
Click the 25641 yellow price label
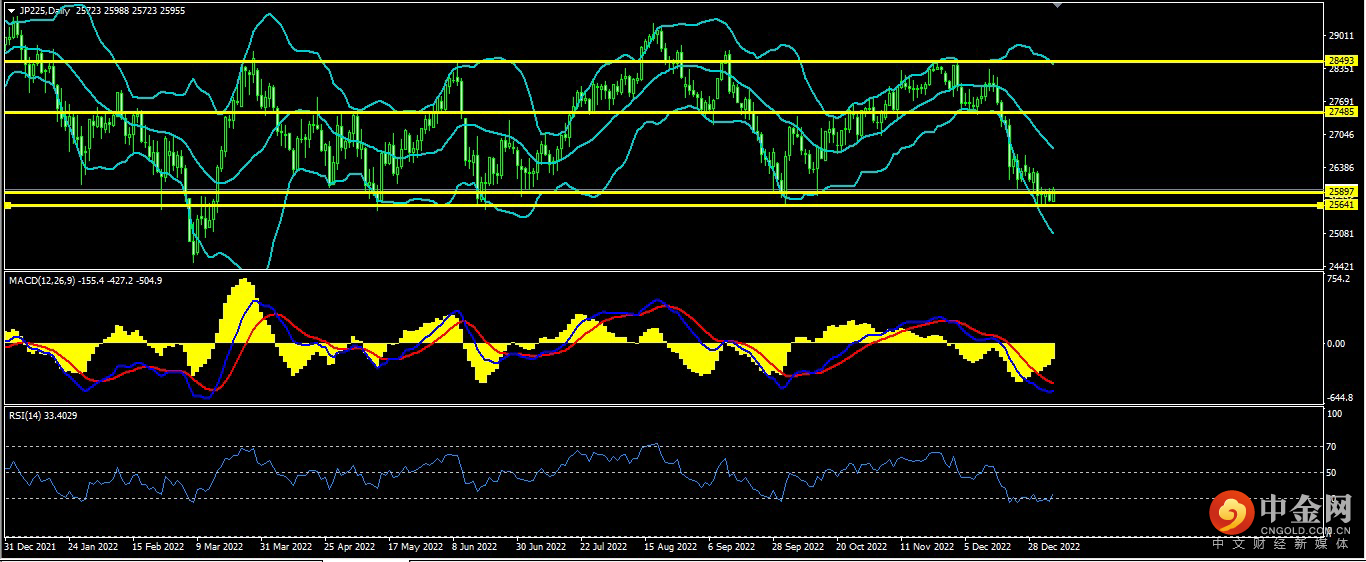tap(1340, 205)
